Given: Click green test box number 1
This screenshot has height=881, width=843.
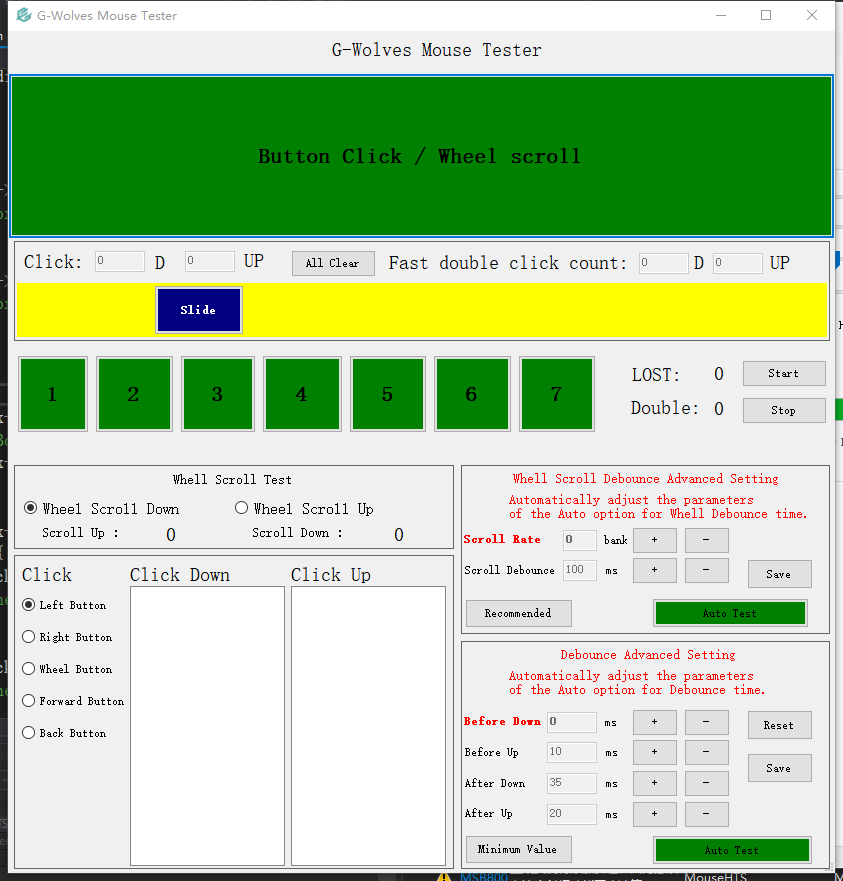Looking at the screenshot, I should click(x=53, y=394).
